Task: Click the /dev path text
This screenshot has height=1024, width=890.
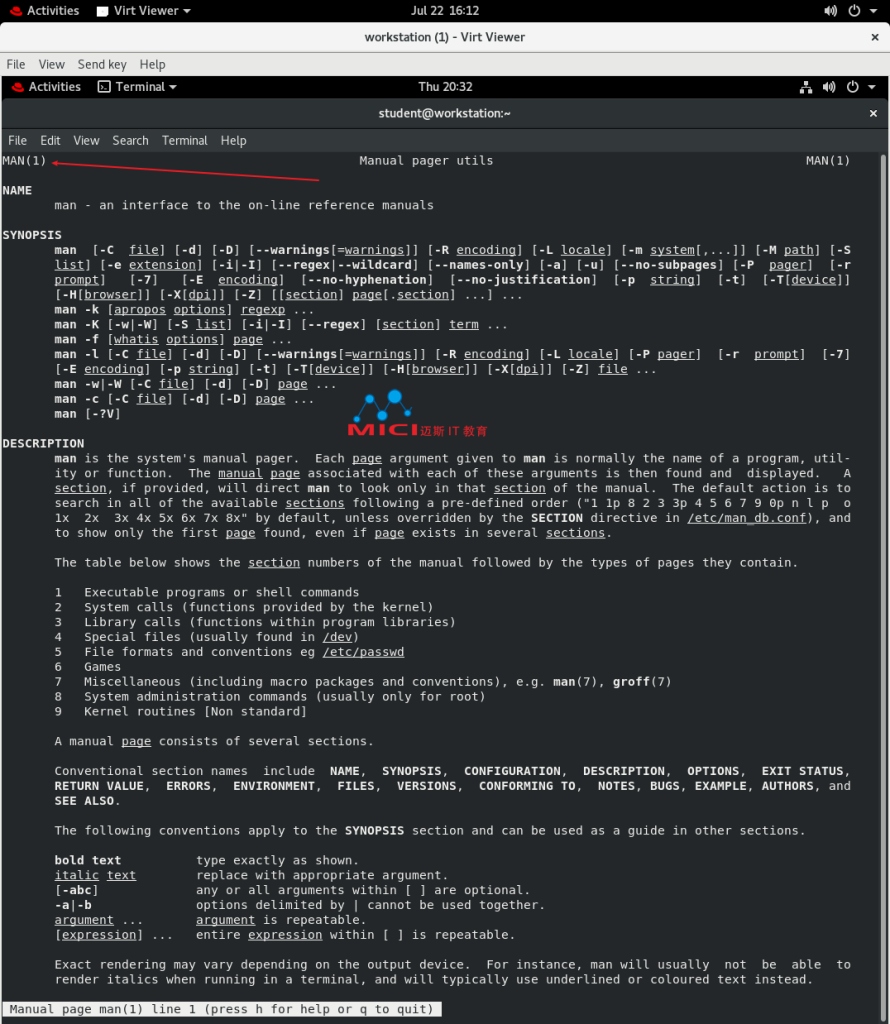Action: (x=337, y=637)
